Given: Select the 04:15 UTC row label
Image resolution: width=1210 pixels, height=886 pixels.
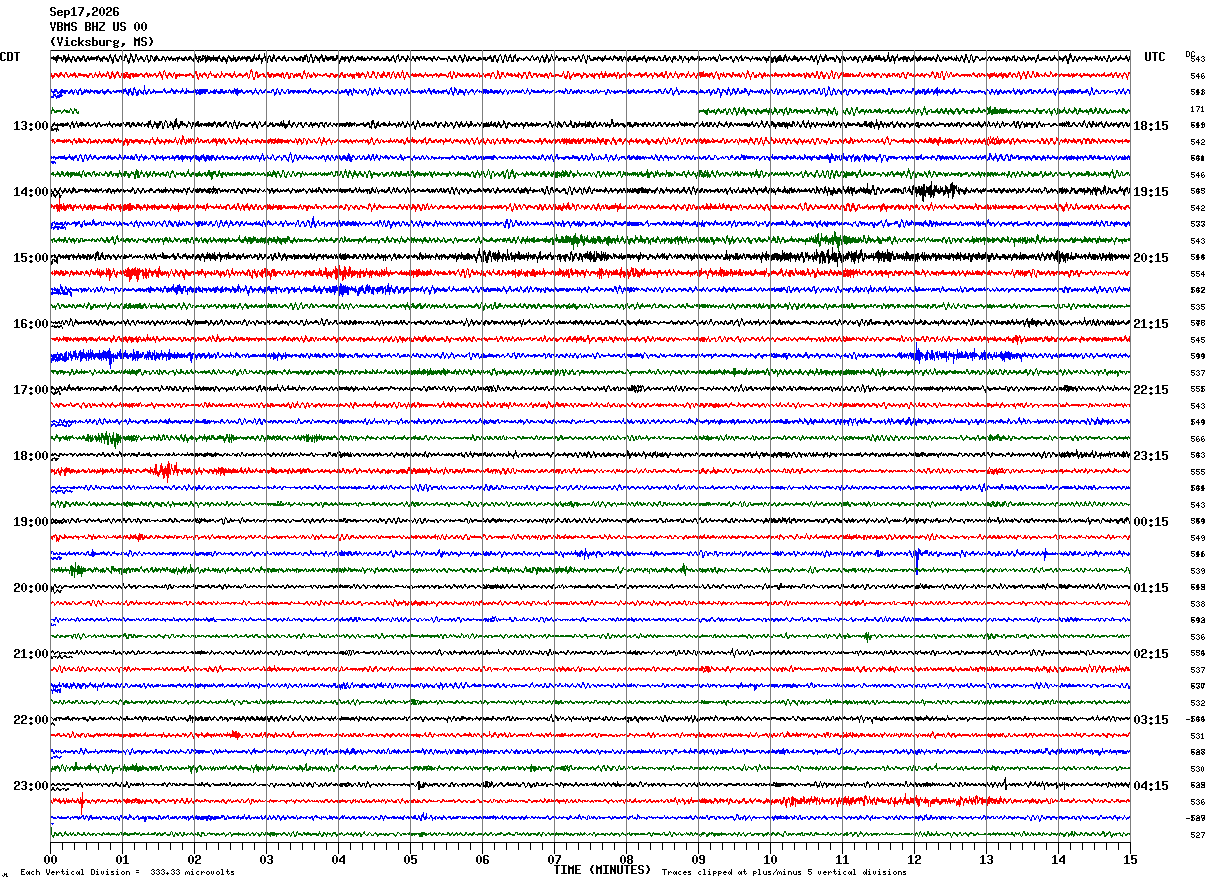Looking at the screenshot, I should click(1151, 786).
